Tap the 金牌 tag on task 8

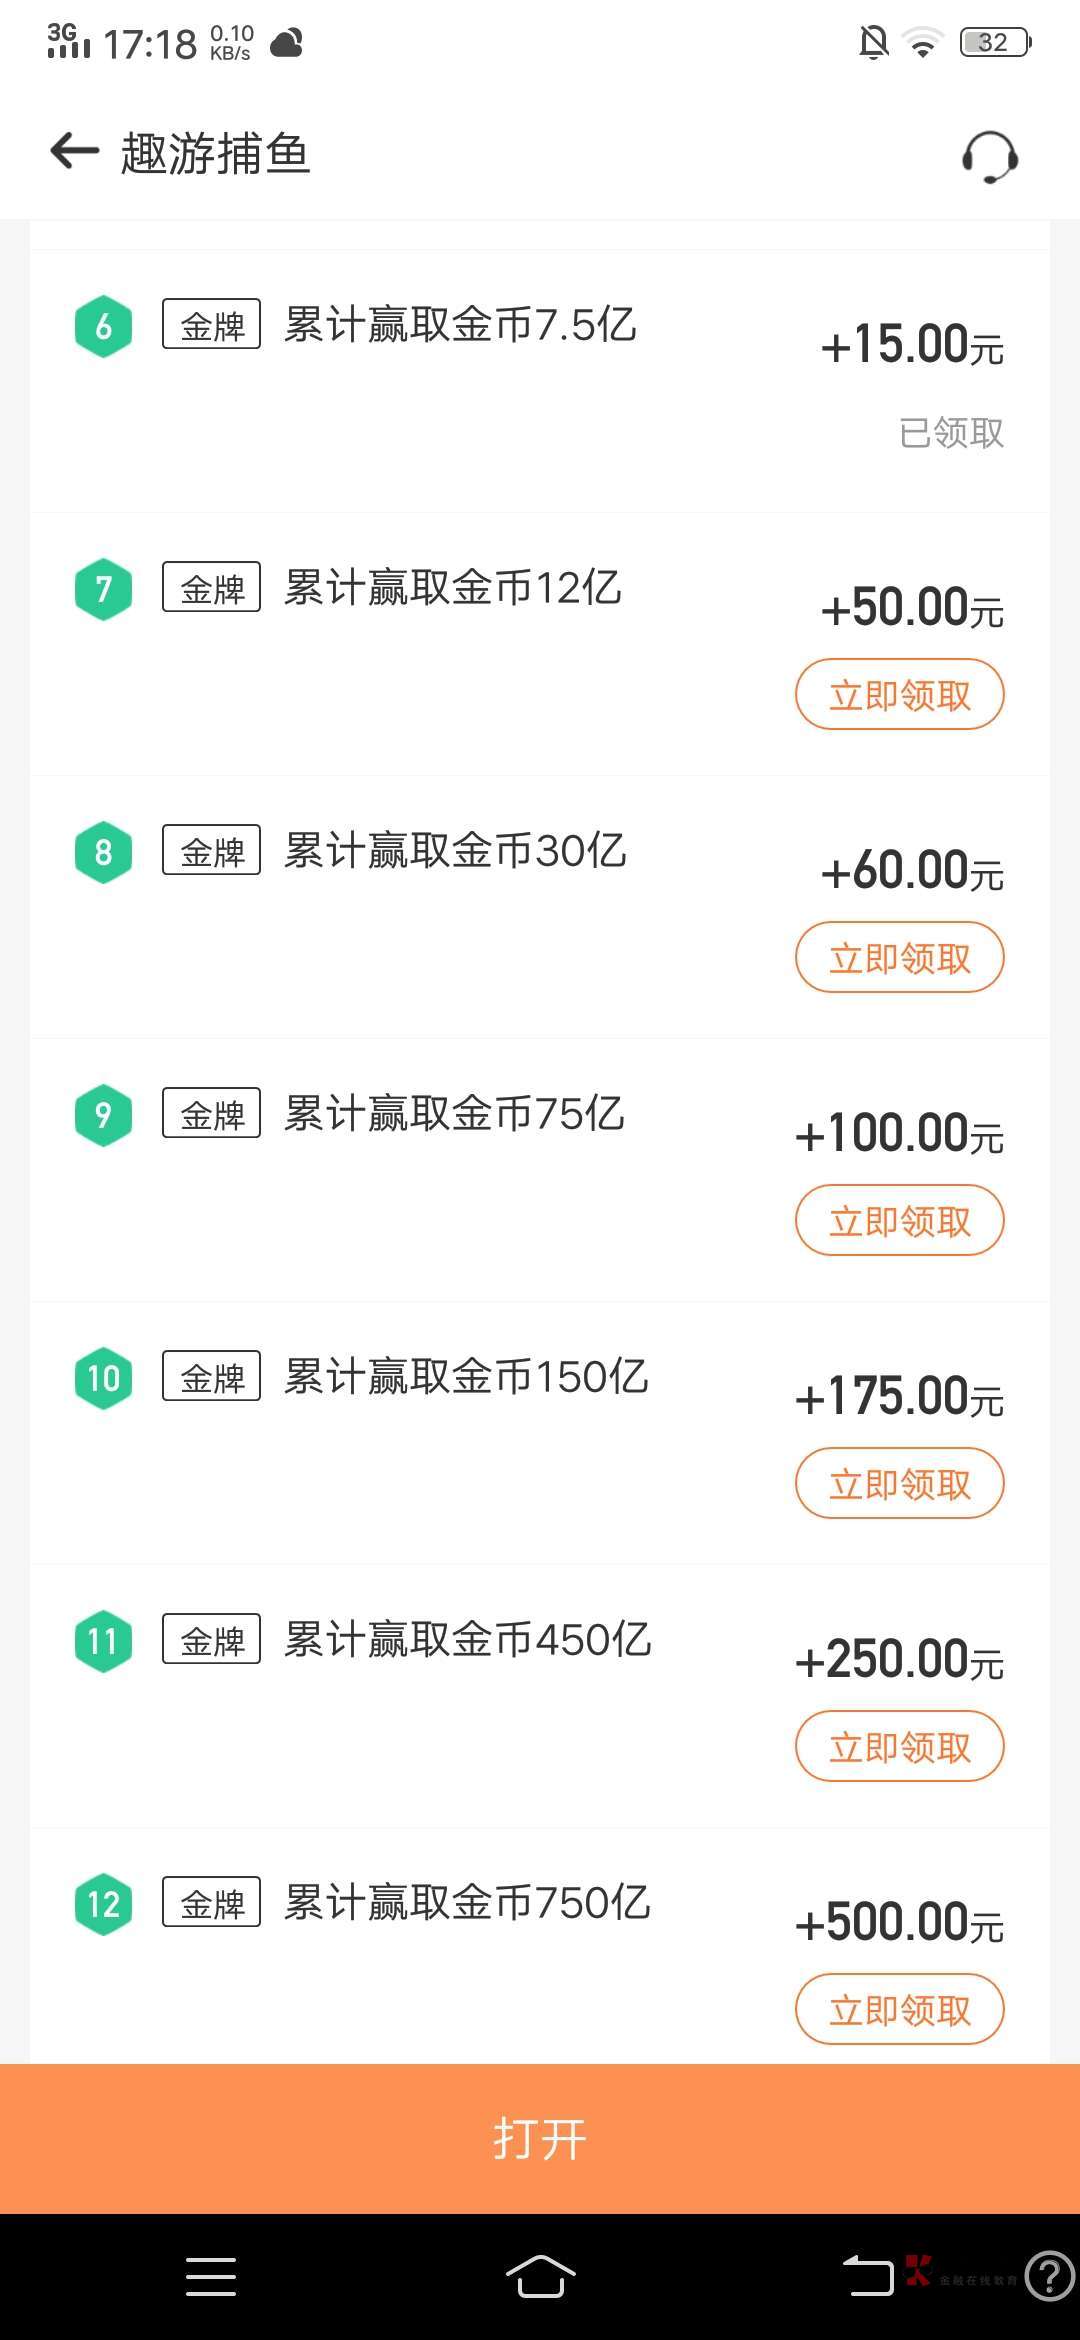[212, 851]
